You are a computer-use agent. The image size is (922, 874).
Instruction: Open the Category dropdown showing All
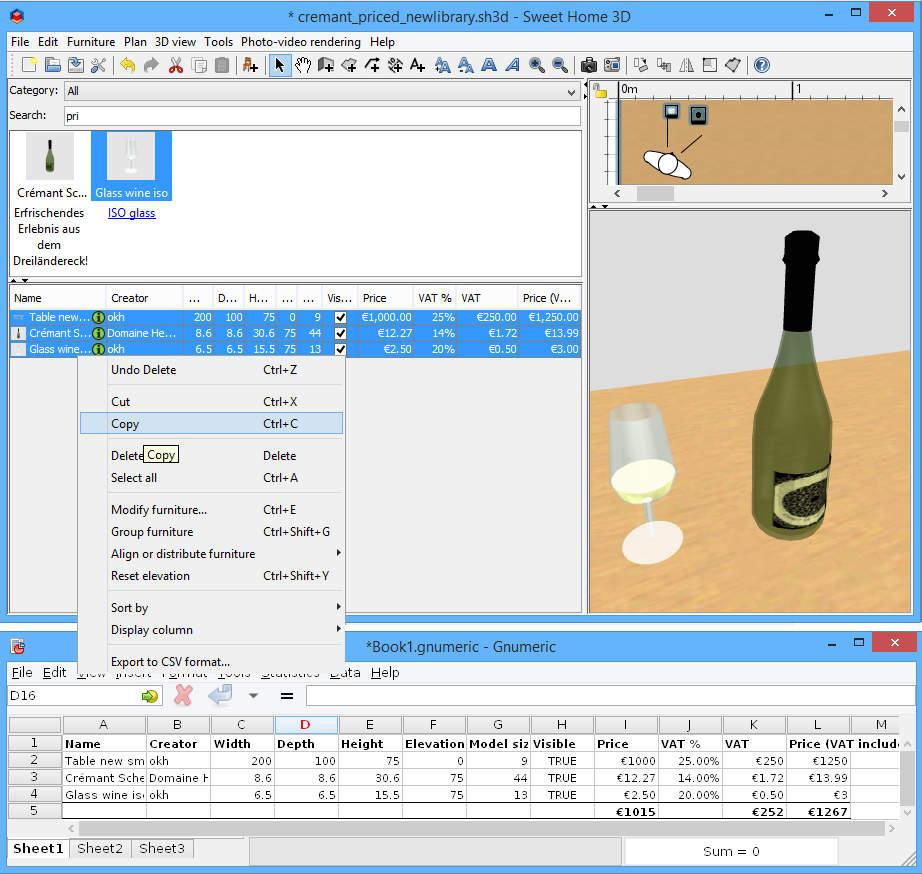[x=322, y=91]
